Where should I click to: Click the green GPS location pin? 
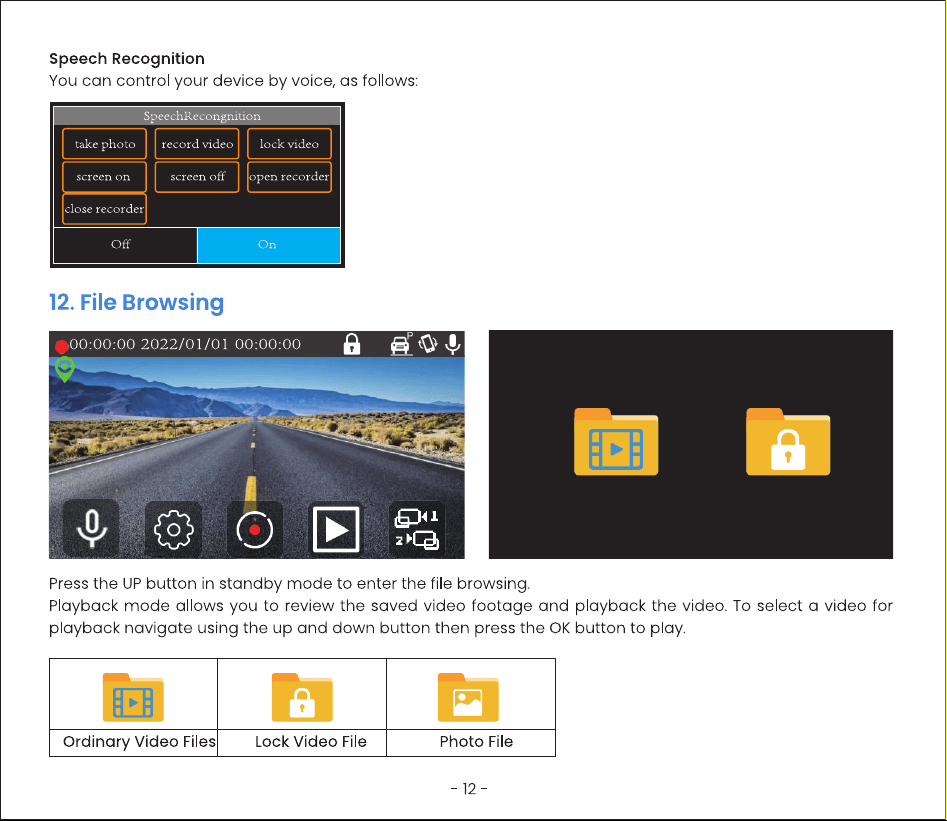[x=65, y=369]
